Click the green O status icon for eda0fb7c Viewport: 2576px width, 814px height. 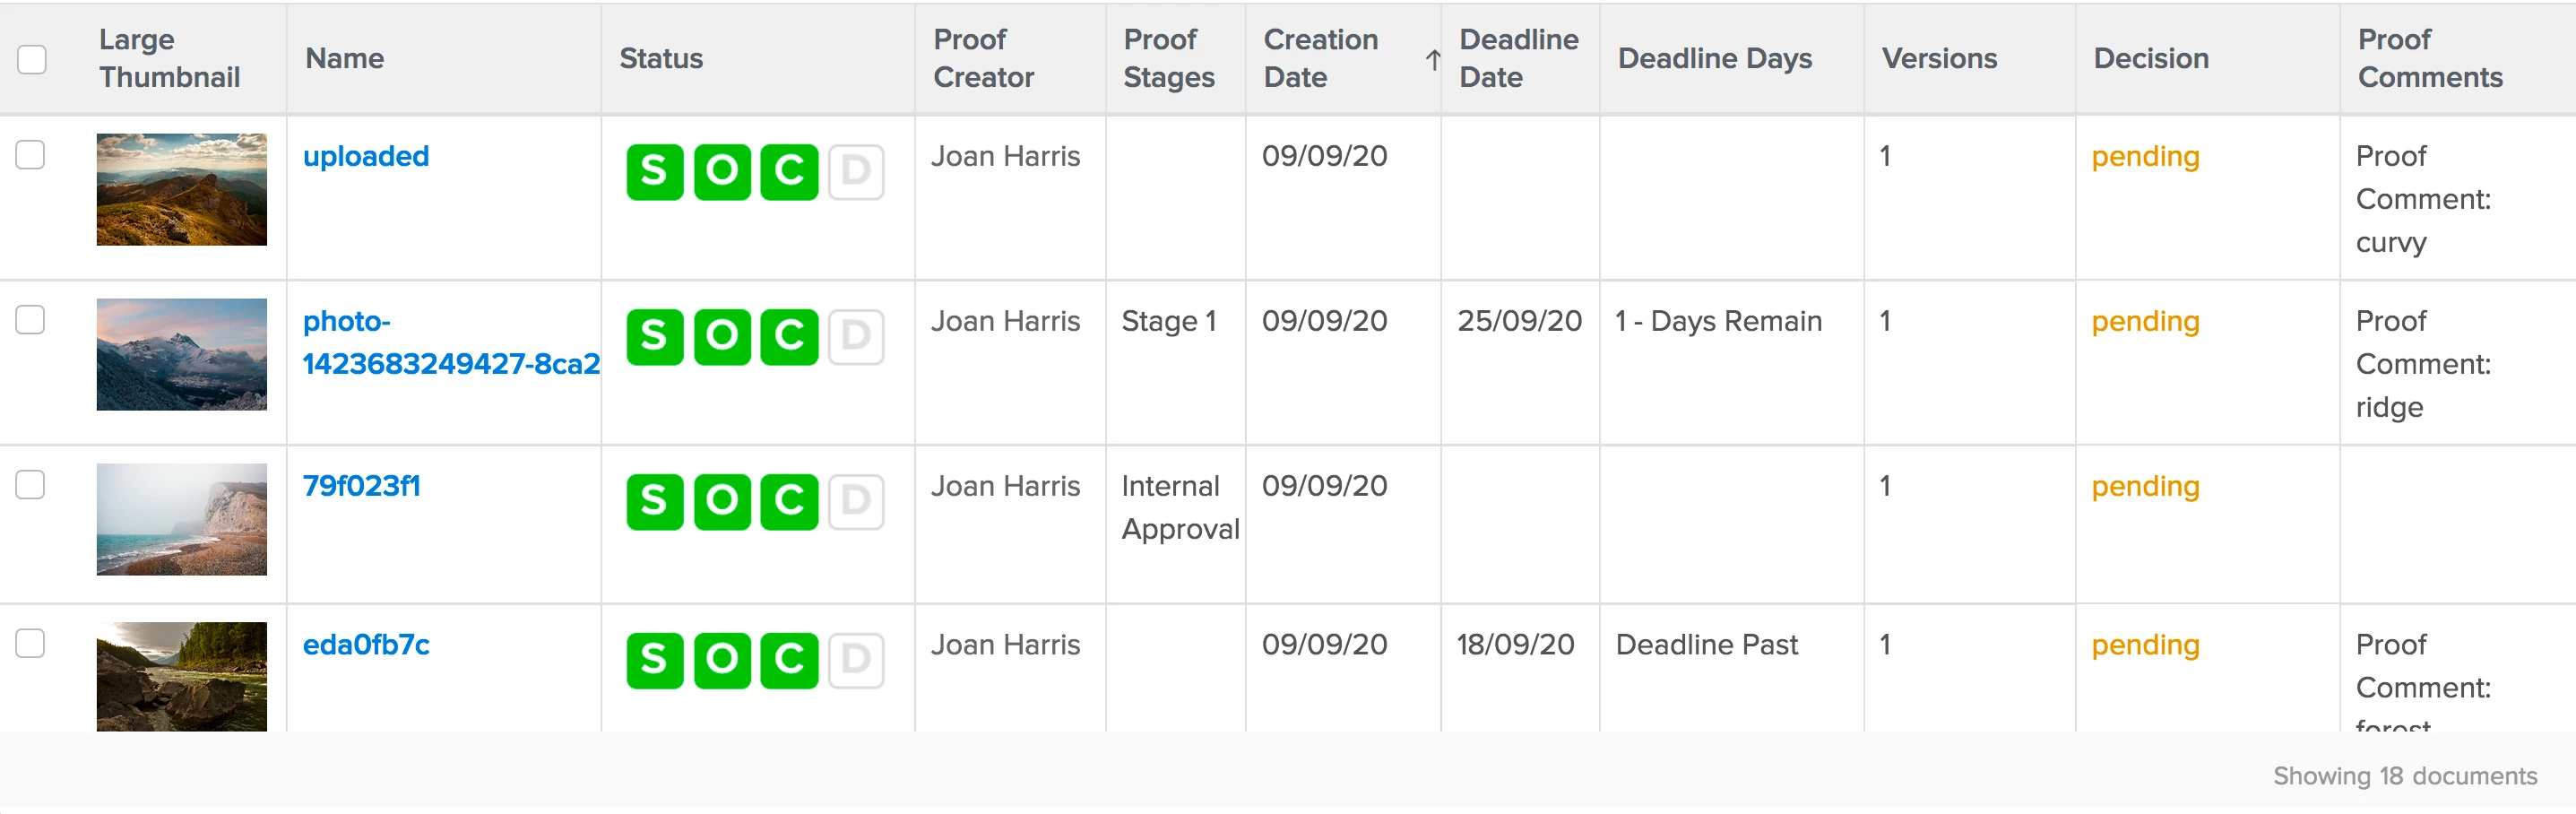721,660
